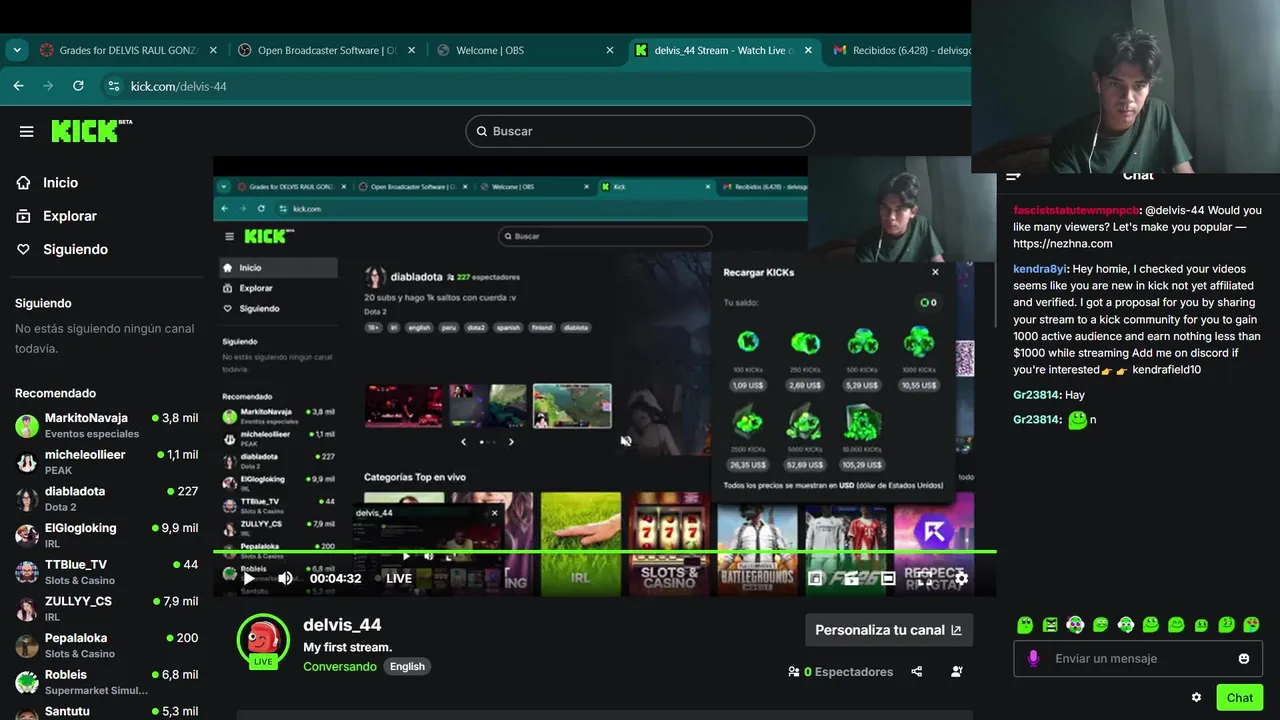Click the Enviar un mensaje input field
The height and width of the screenshot is (720, 1280).
coord(1138,659)
